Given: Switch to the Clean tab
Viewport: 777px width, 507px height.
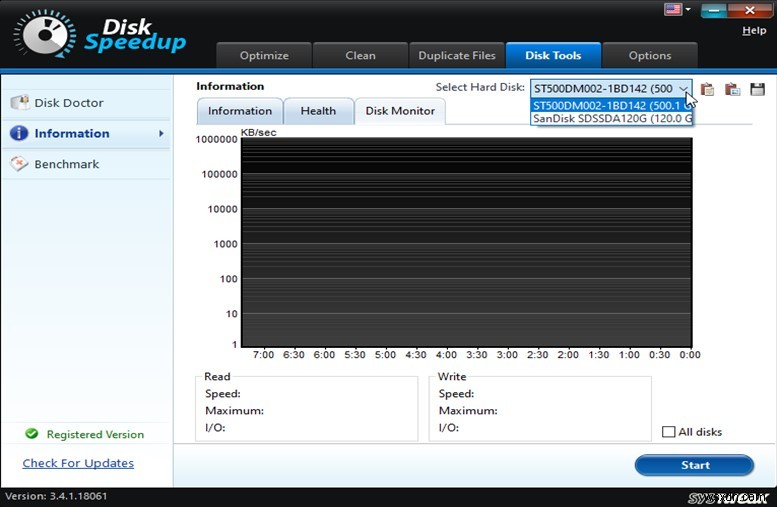Looking at the screenshot, I should click(x=360, y=56).
